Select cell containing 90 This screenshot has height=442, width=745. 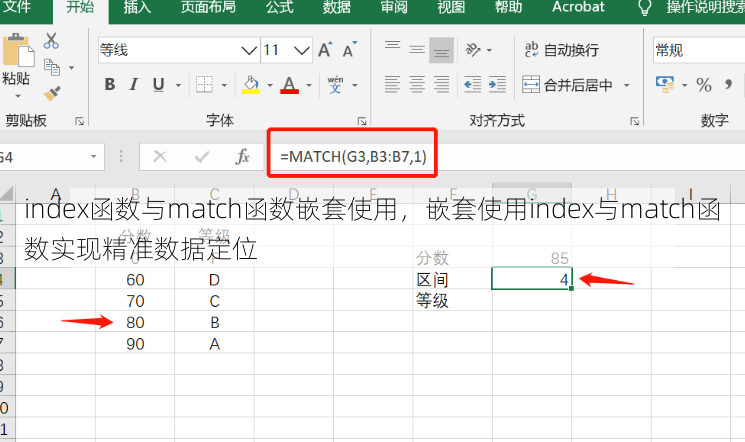(x=135, y=344)
